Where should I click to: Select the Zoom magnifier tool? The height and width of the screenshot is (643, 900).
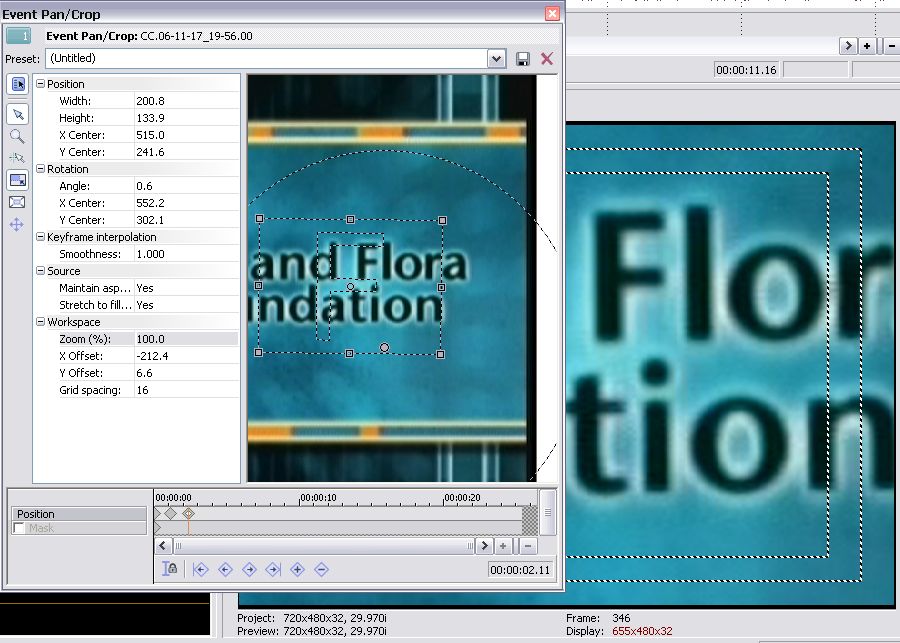click(17, 136)
